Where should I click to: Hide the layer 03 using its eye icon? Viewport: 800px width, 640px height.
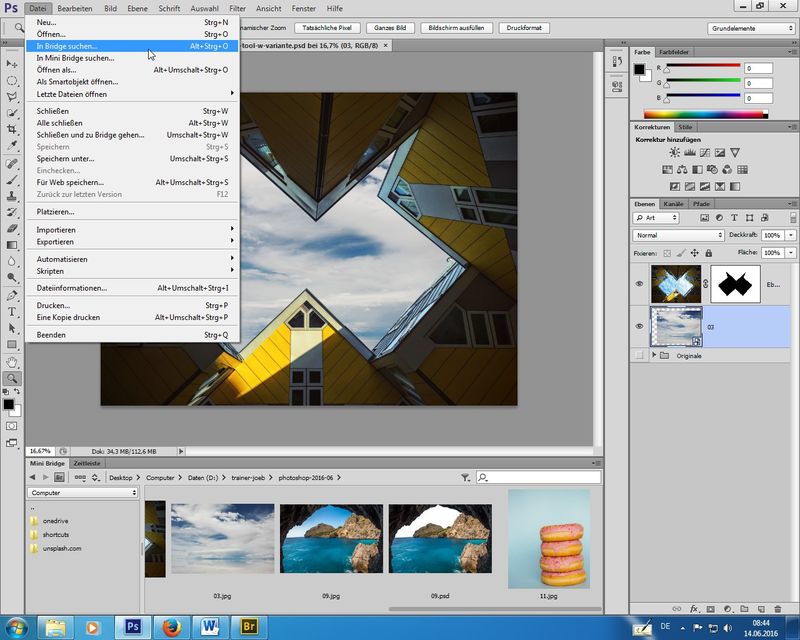point(640,326)
